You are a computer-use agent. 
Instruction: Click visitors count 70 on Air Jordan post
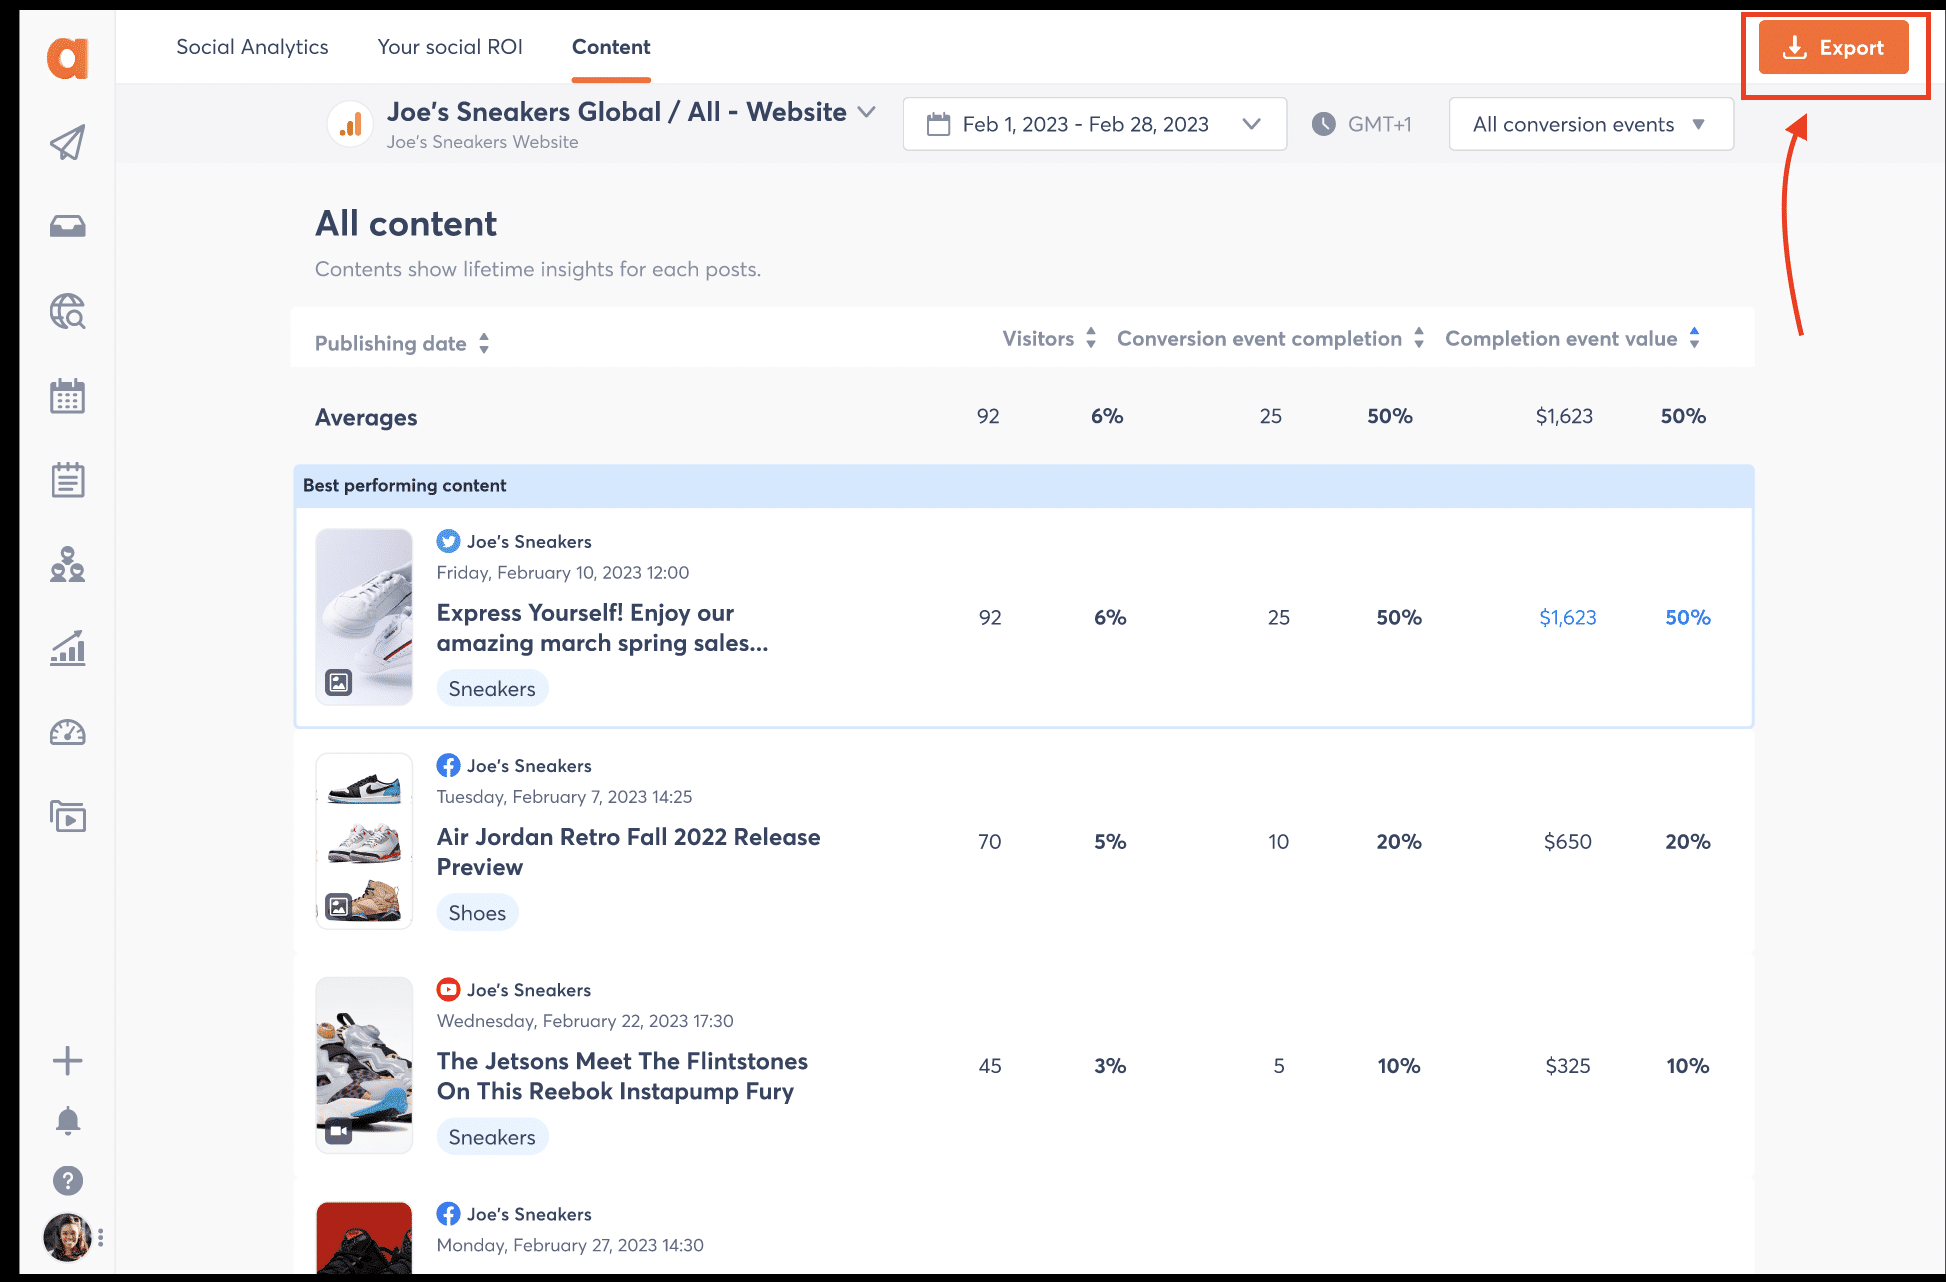point(990,841)
